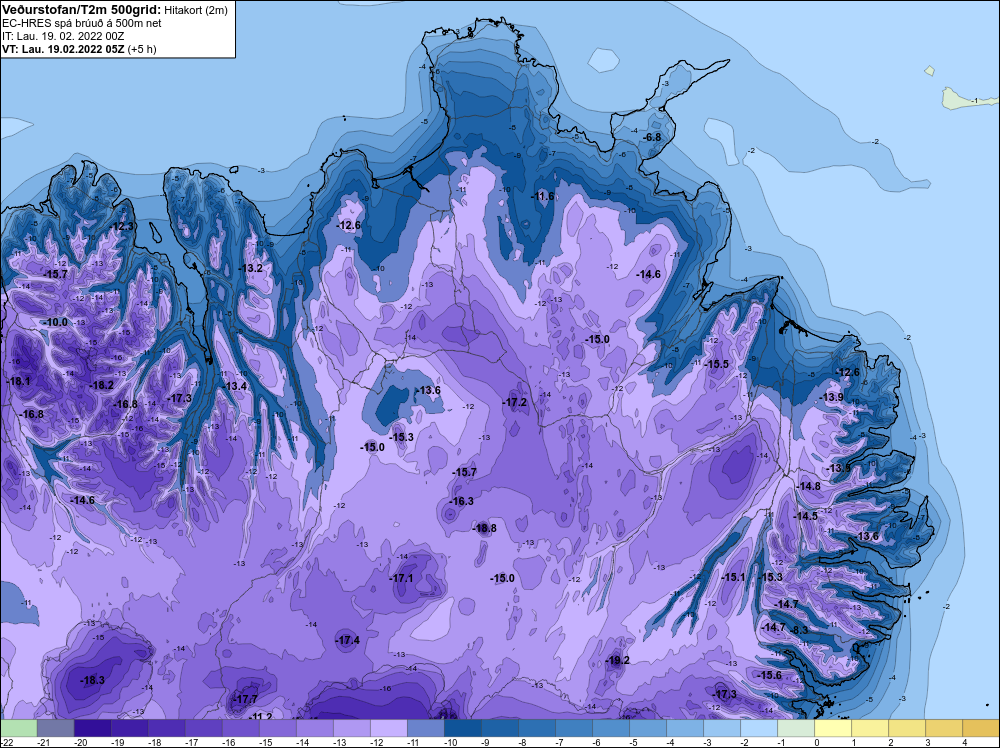
Task: Pick the pale green legend swatch between -1 and 0
Action: tap(795, 728)
